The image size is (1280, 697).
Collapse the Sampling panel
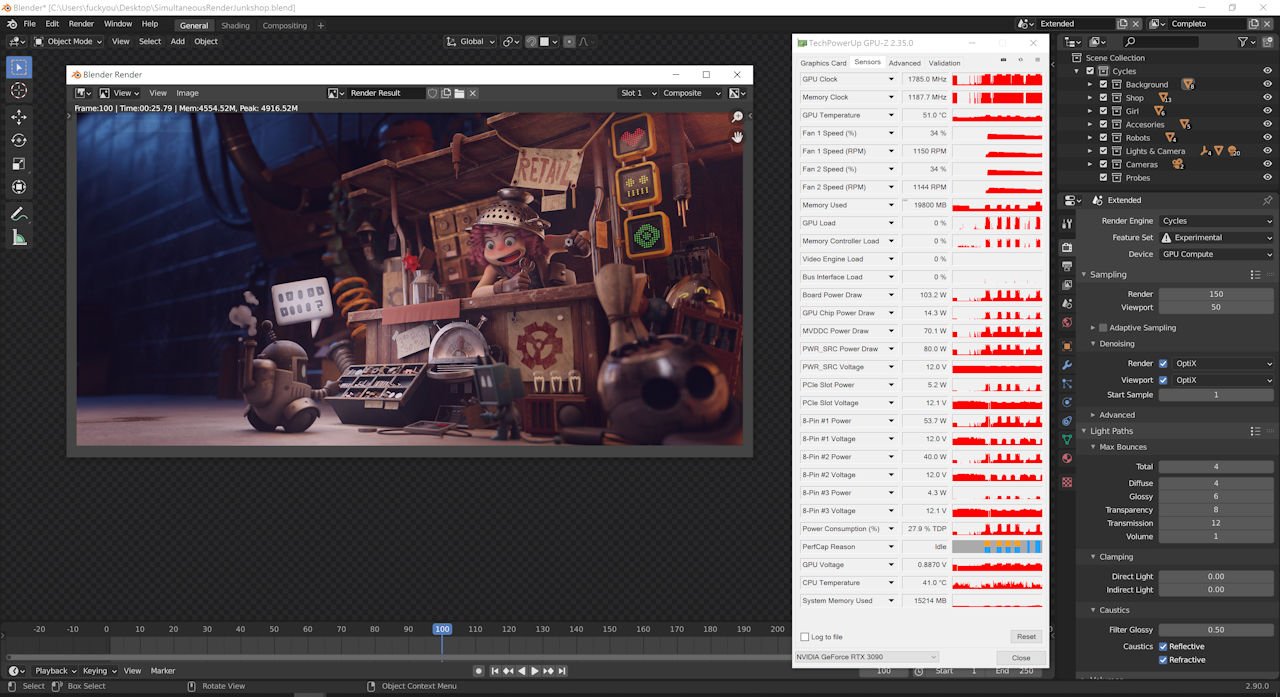tap(1108, 274)
